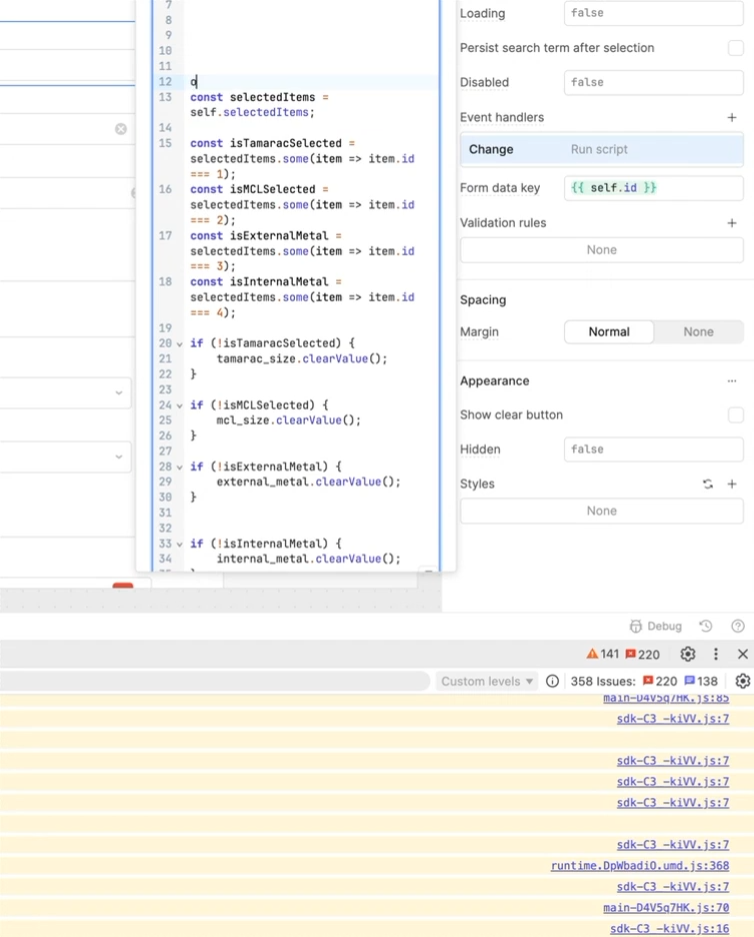The height and width of the screenshot is (937, 754).
Task: Click 'mcl_size.clearValue();' code line
Action: pos(289,421)
